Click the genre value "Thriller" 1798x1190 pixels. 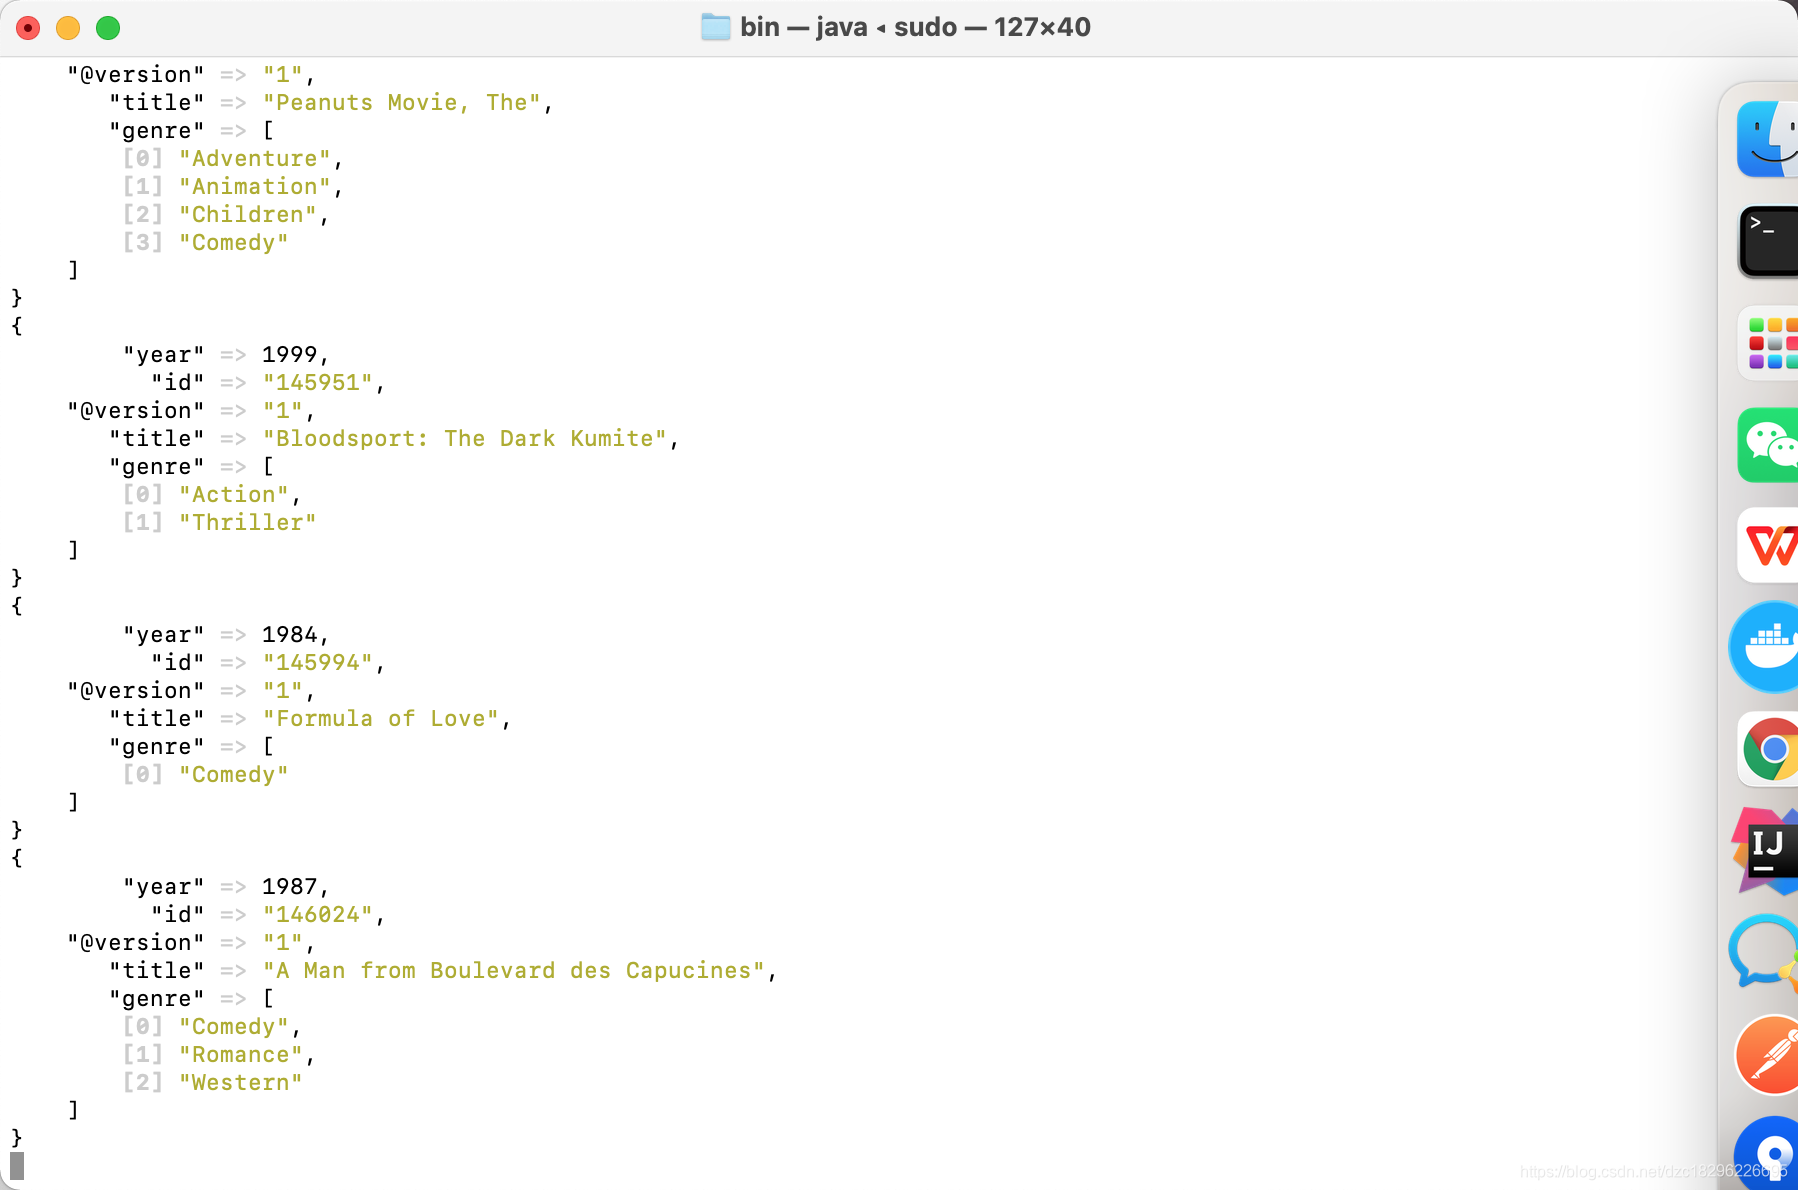click(248, 523)
